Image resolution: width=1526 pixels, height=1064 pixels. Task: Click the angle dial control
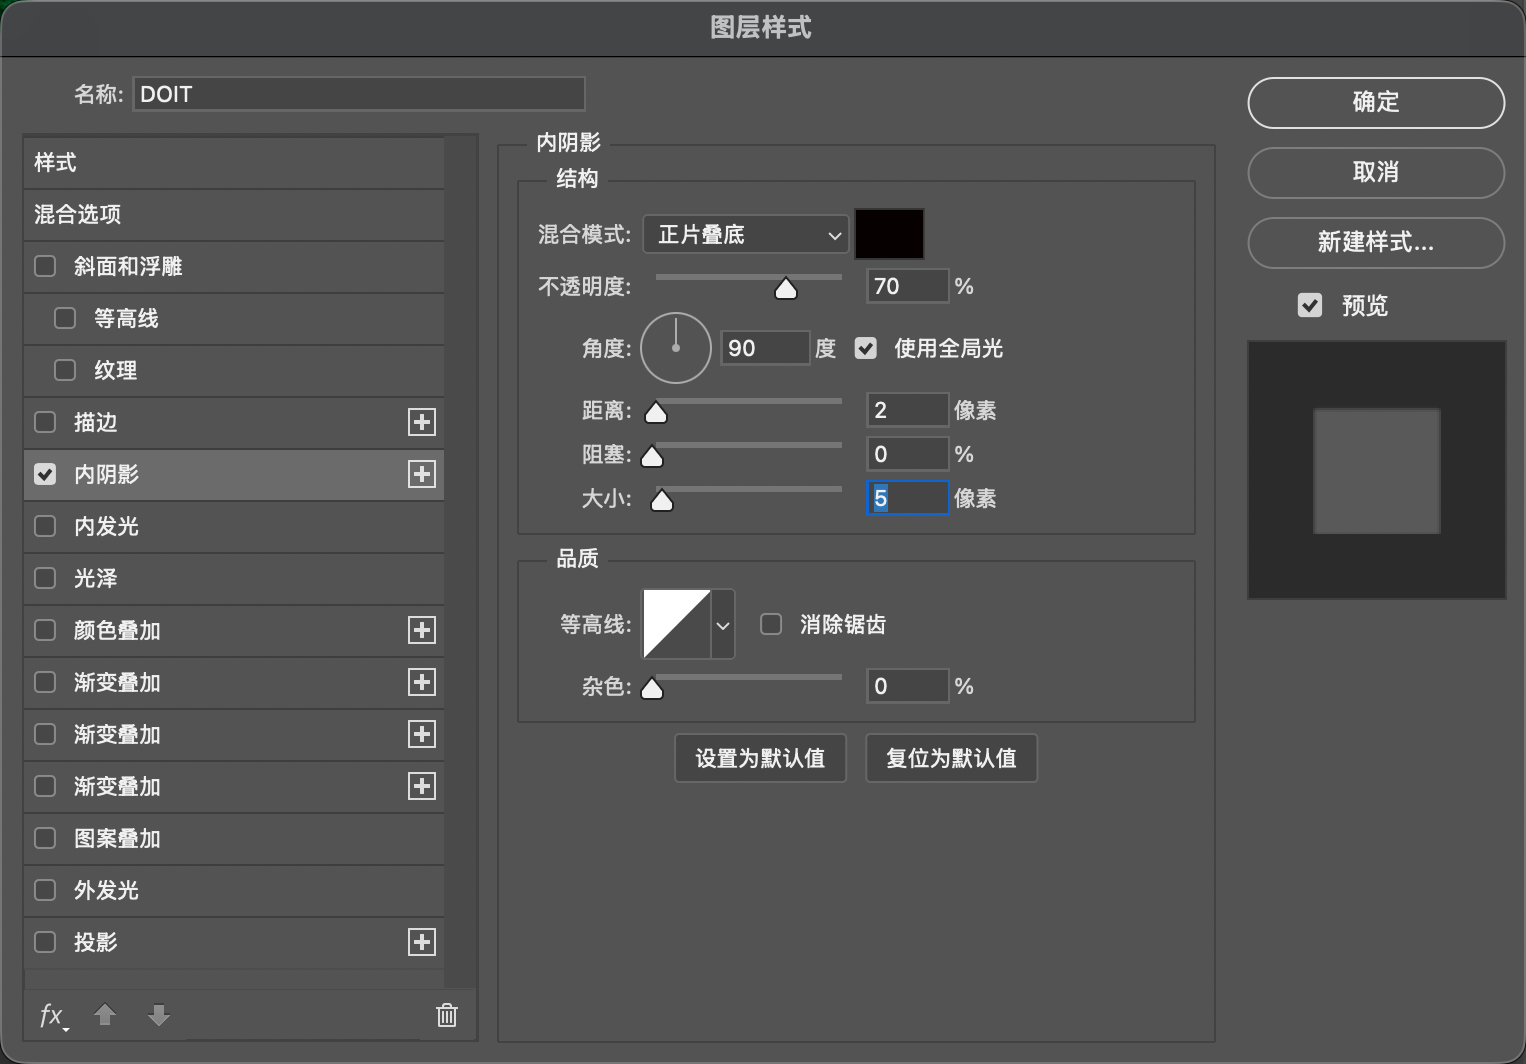point(676,348)
